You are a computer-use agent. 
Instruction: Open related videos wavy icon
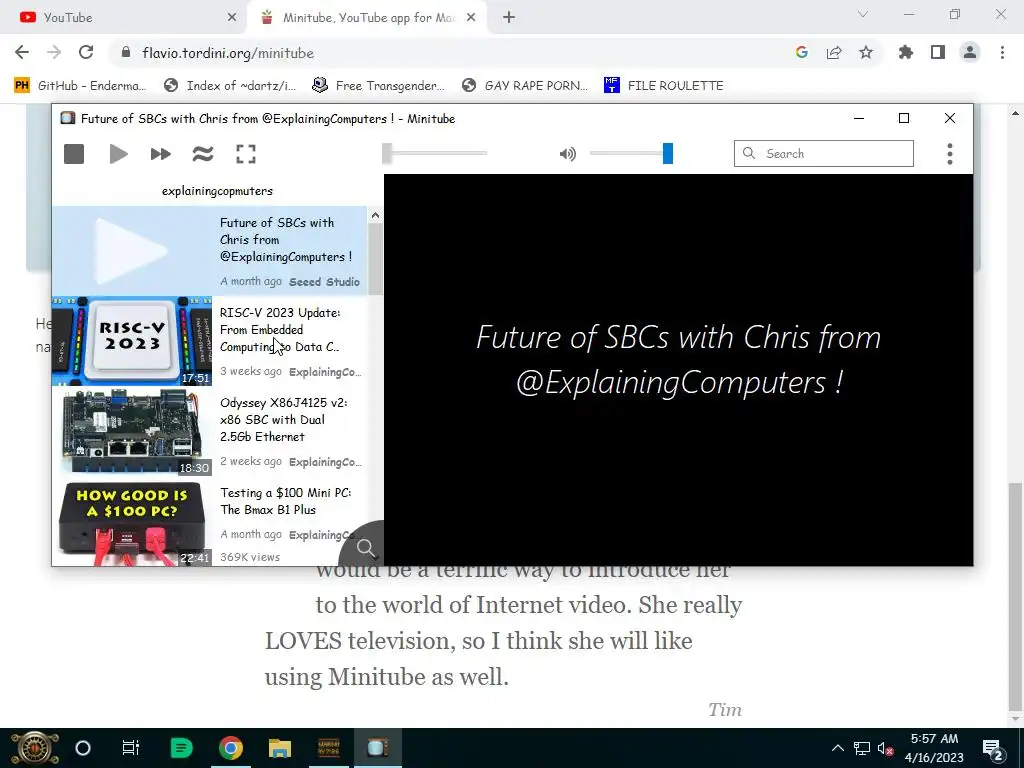point(203,154)
